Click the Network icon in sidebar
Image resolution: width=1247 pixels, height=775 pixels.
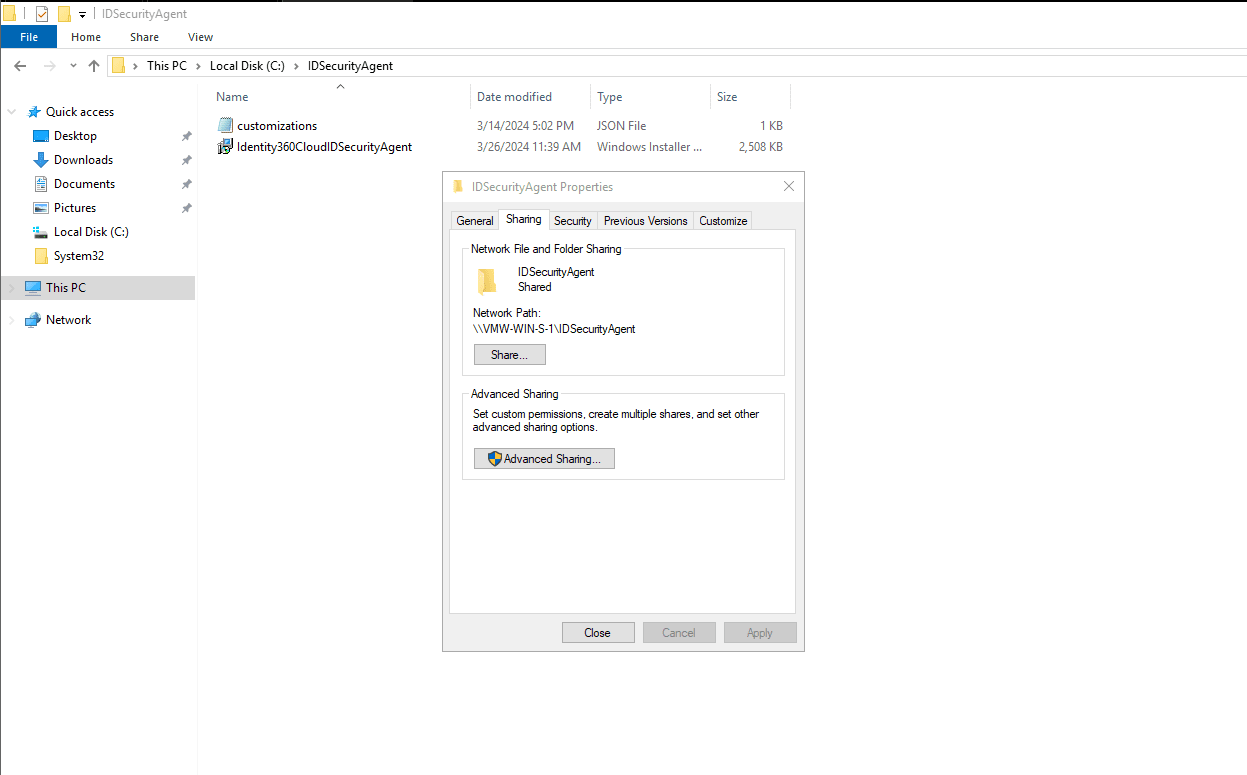tap(33, 320)
